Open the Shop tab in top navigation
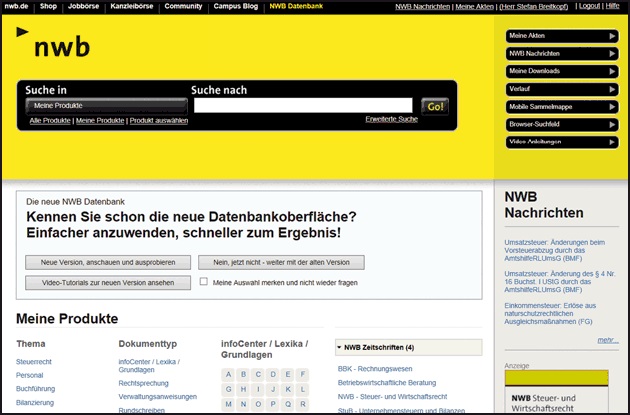630x415 pixels. point(48,6)
